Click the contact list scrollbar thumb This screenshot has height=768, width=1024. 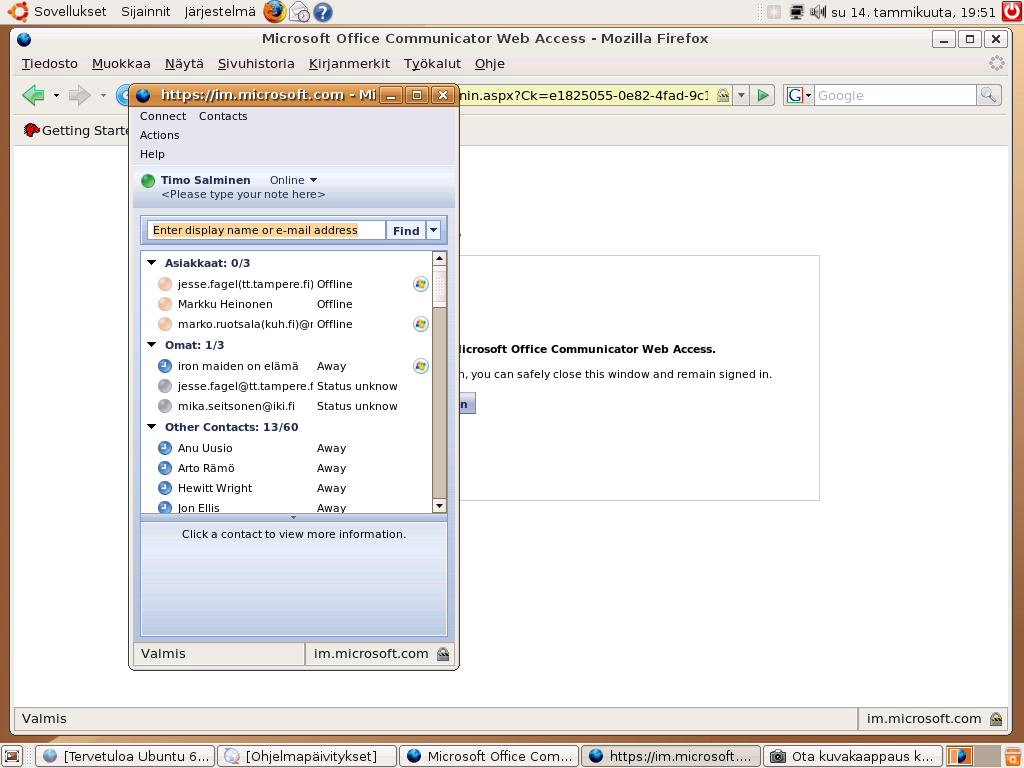(440, 287)
